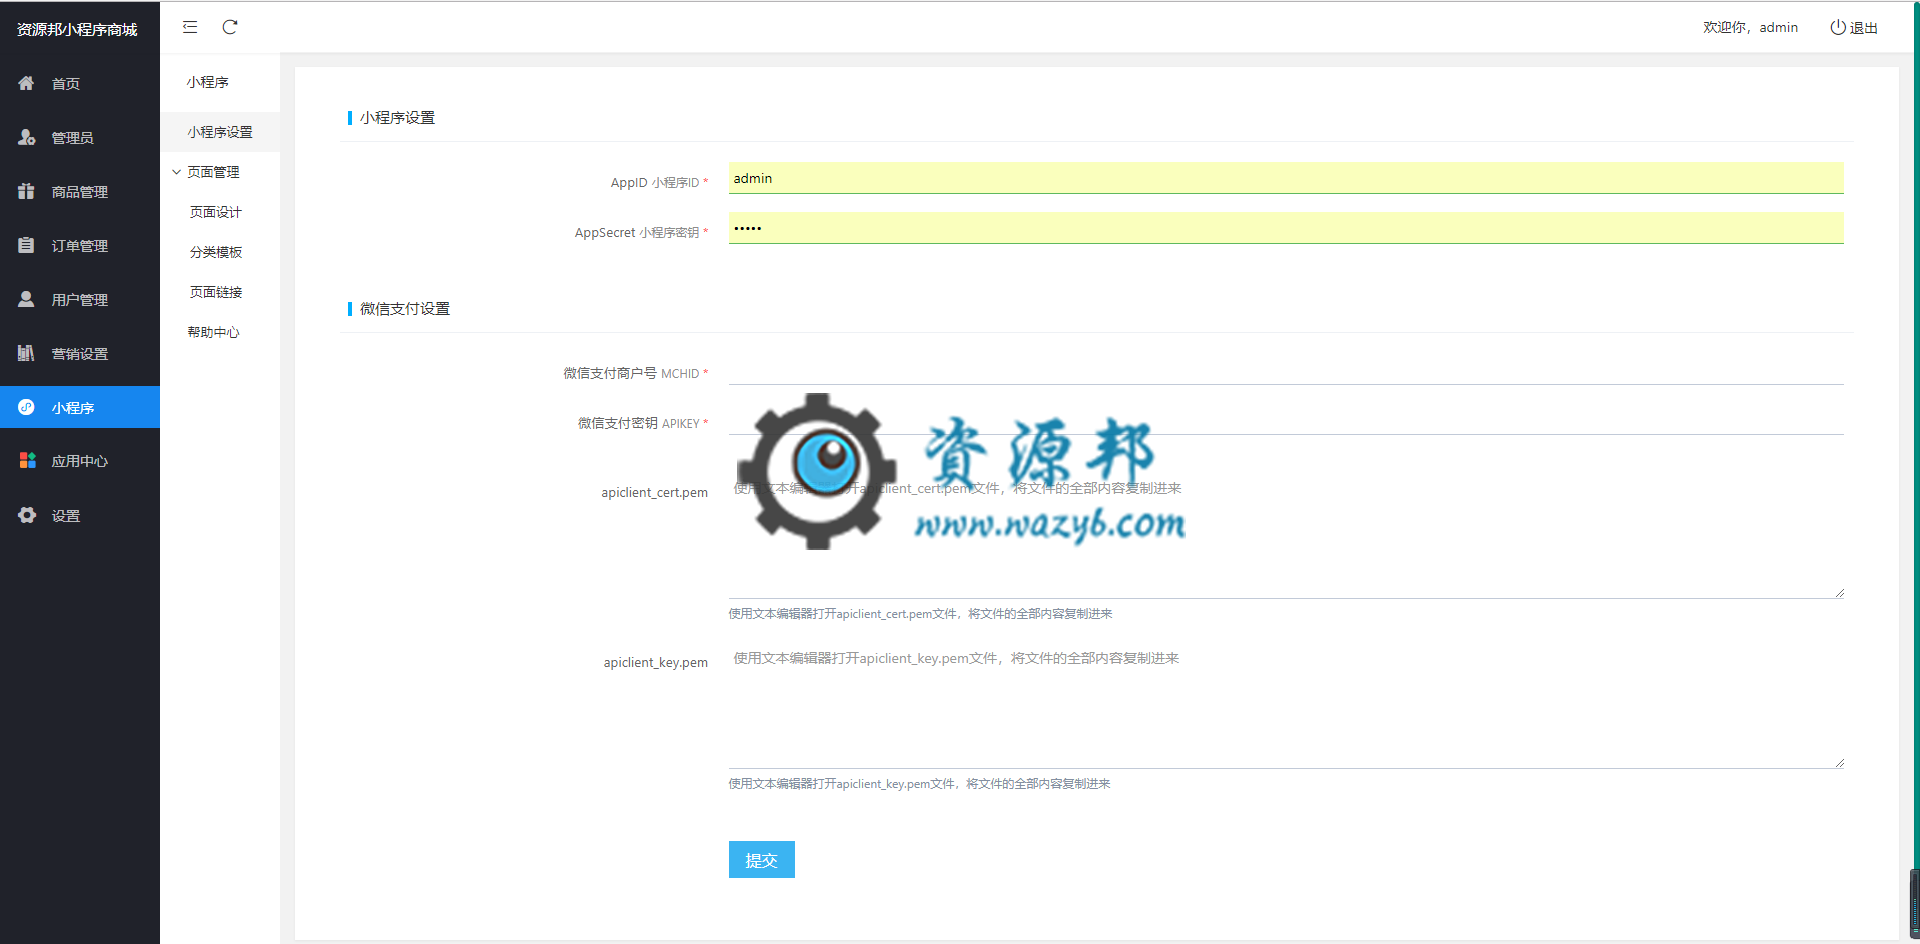Click the person icon for 用户管理
This screenshot has height=944, width=1920.
26,299
